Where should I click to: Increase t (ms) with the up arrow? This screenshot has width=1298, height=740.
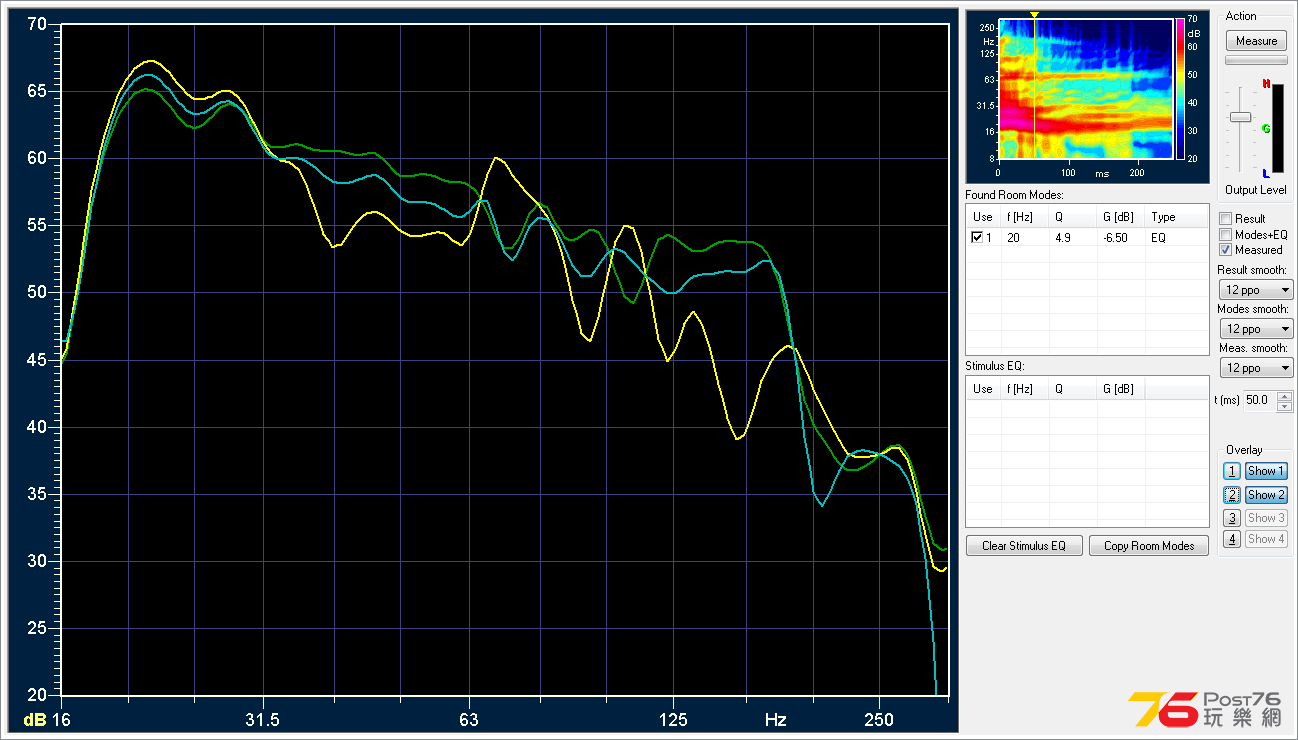click(1285, 396)
